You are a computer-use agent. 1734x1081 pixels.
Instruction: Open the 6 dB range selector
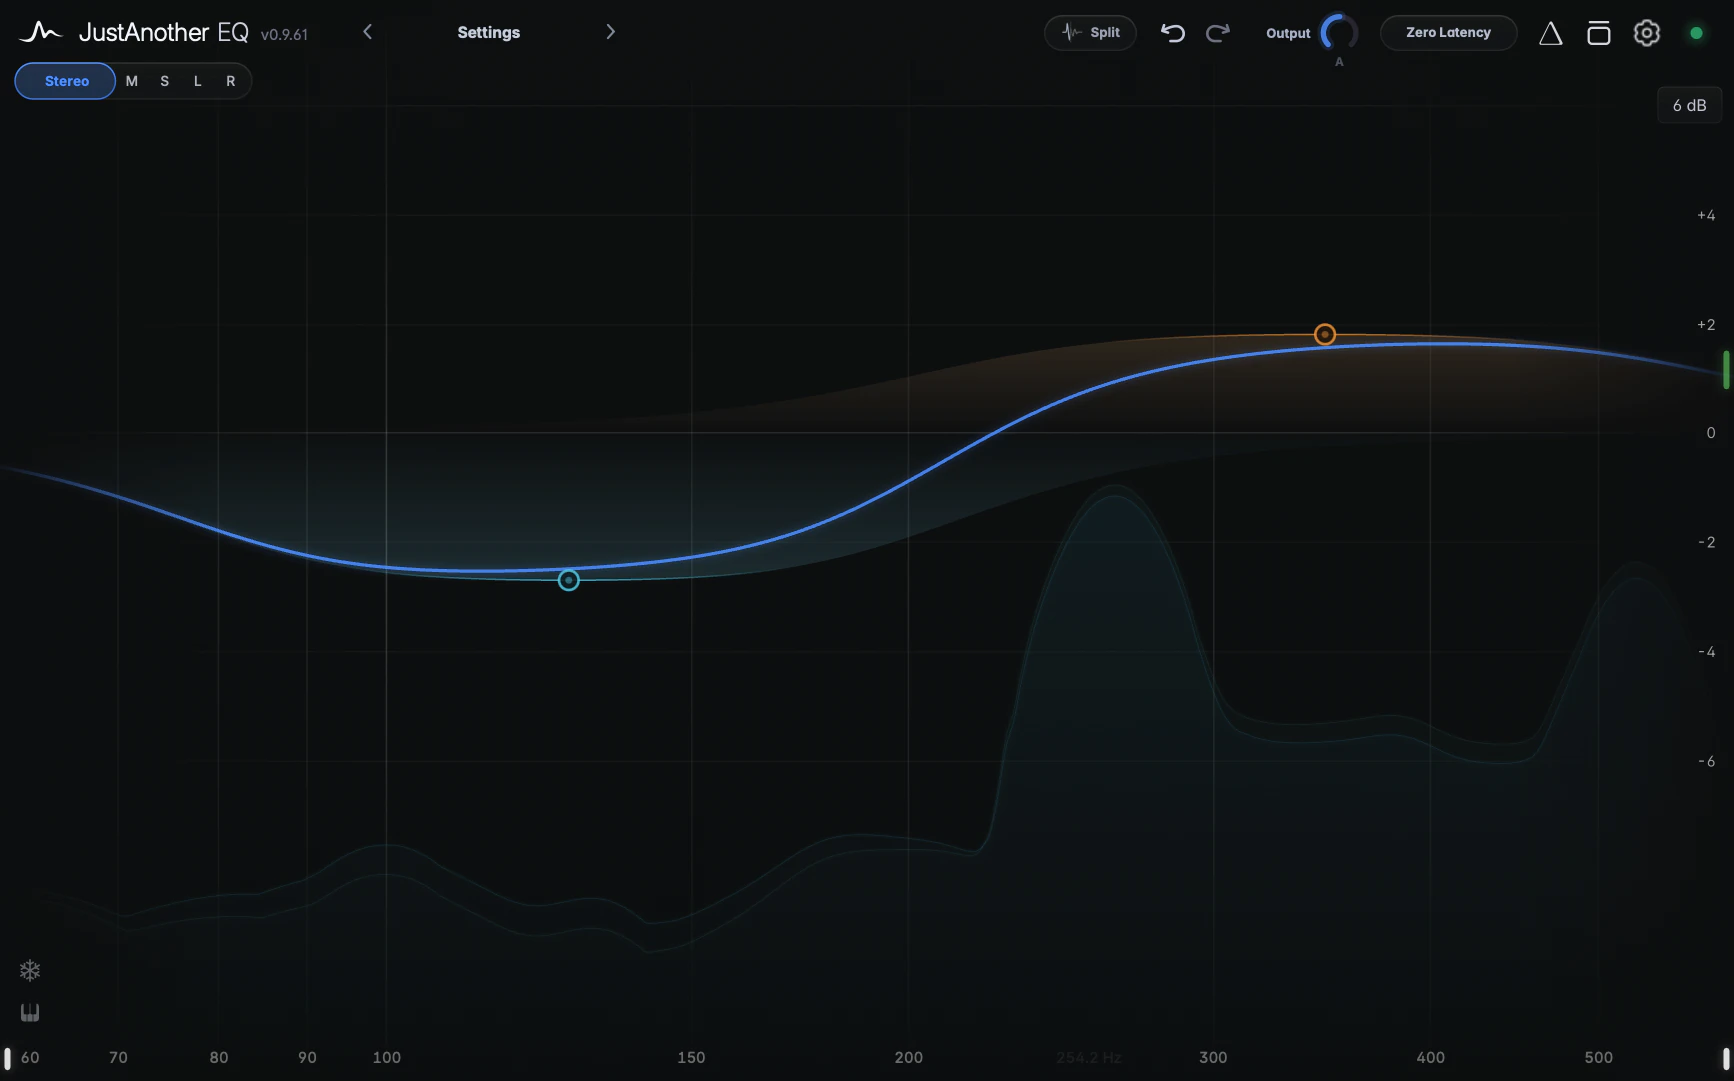tap(1690, 105)
